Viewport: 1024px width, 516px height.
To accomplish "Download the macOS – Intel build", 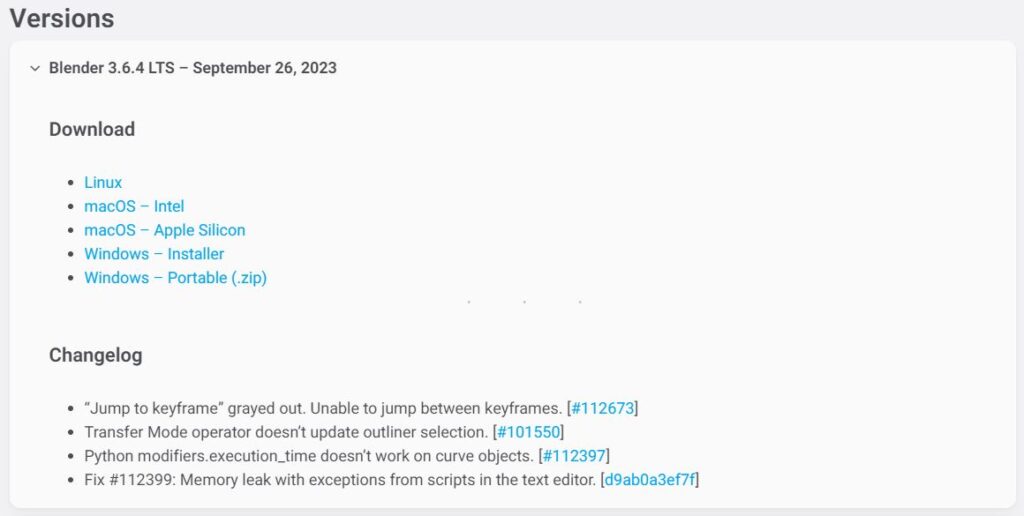I will click(134, 207).
